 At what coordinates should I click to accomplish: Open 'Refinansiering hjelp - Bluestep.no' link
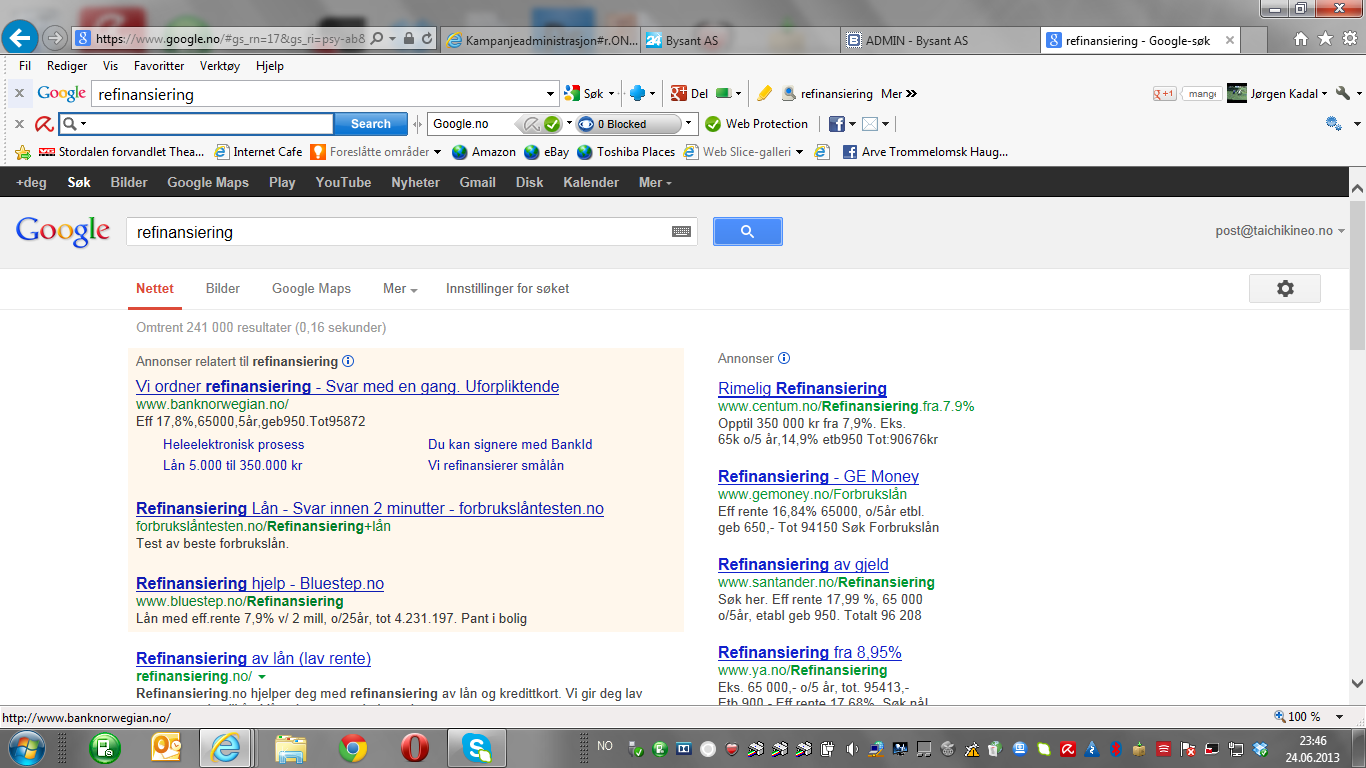coord(260,583)
